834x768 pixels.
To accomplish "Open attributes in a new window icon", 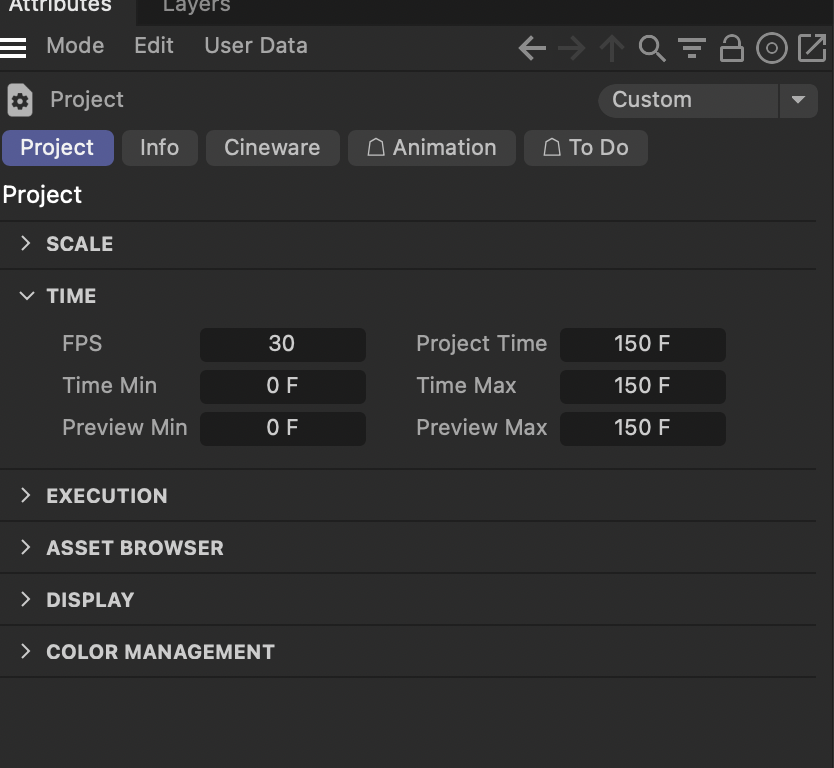I will point(812,48).
